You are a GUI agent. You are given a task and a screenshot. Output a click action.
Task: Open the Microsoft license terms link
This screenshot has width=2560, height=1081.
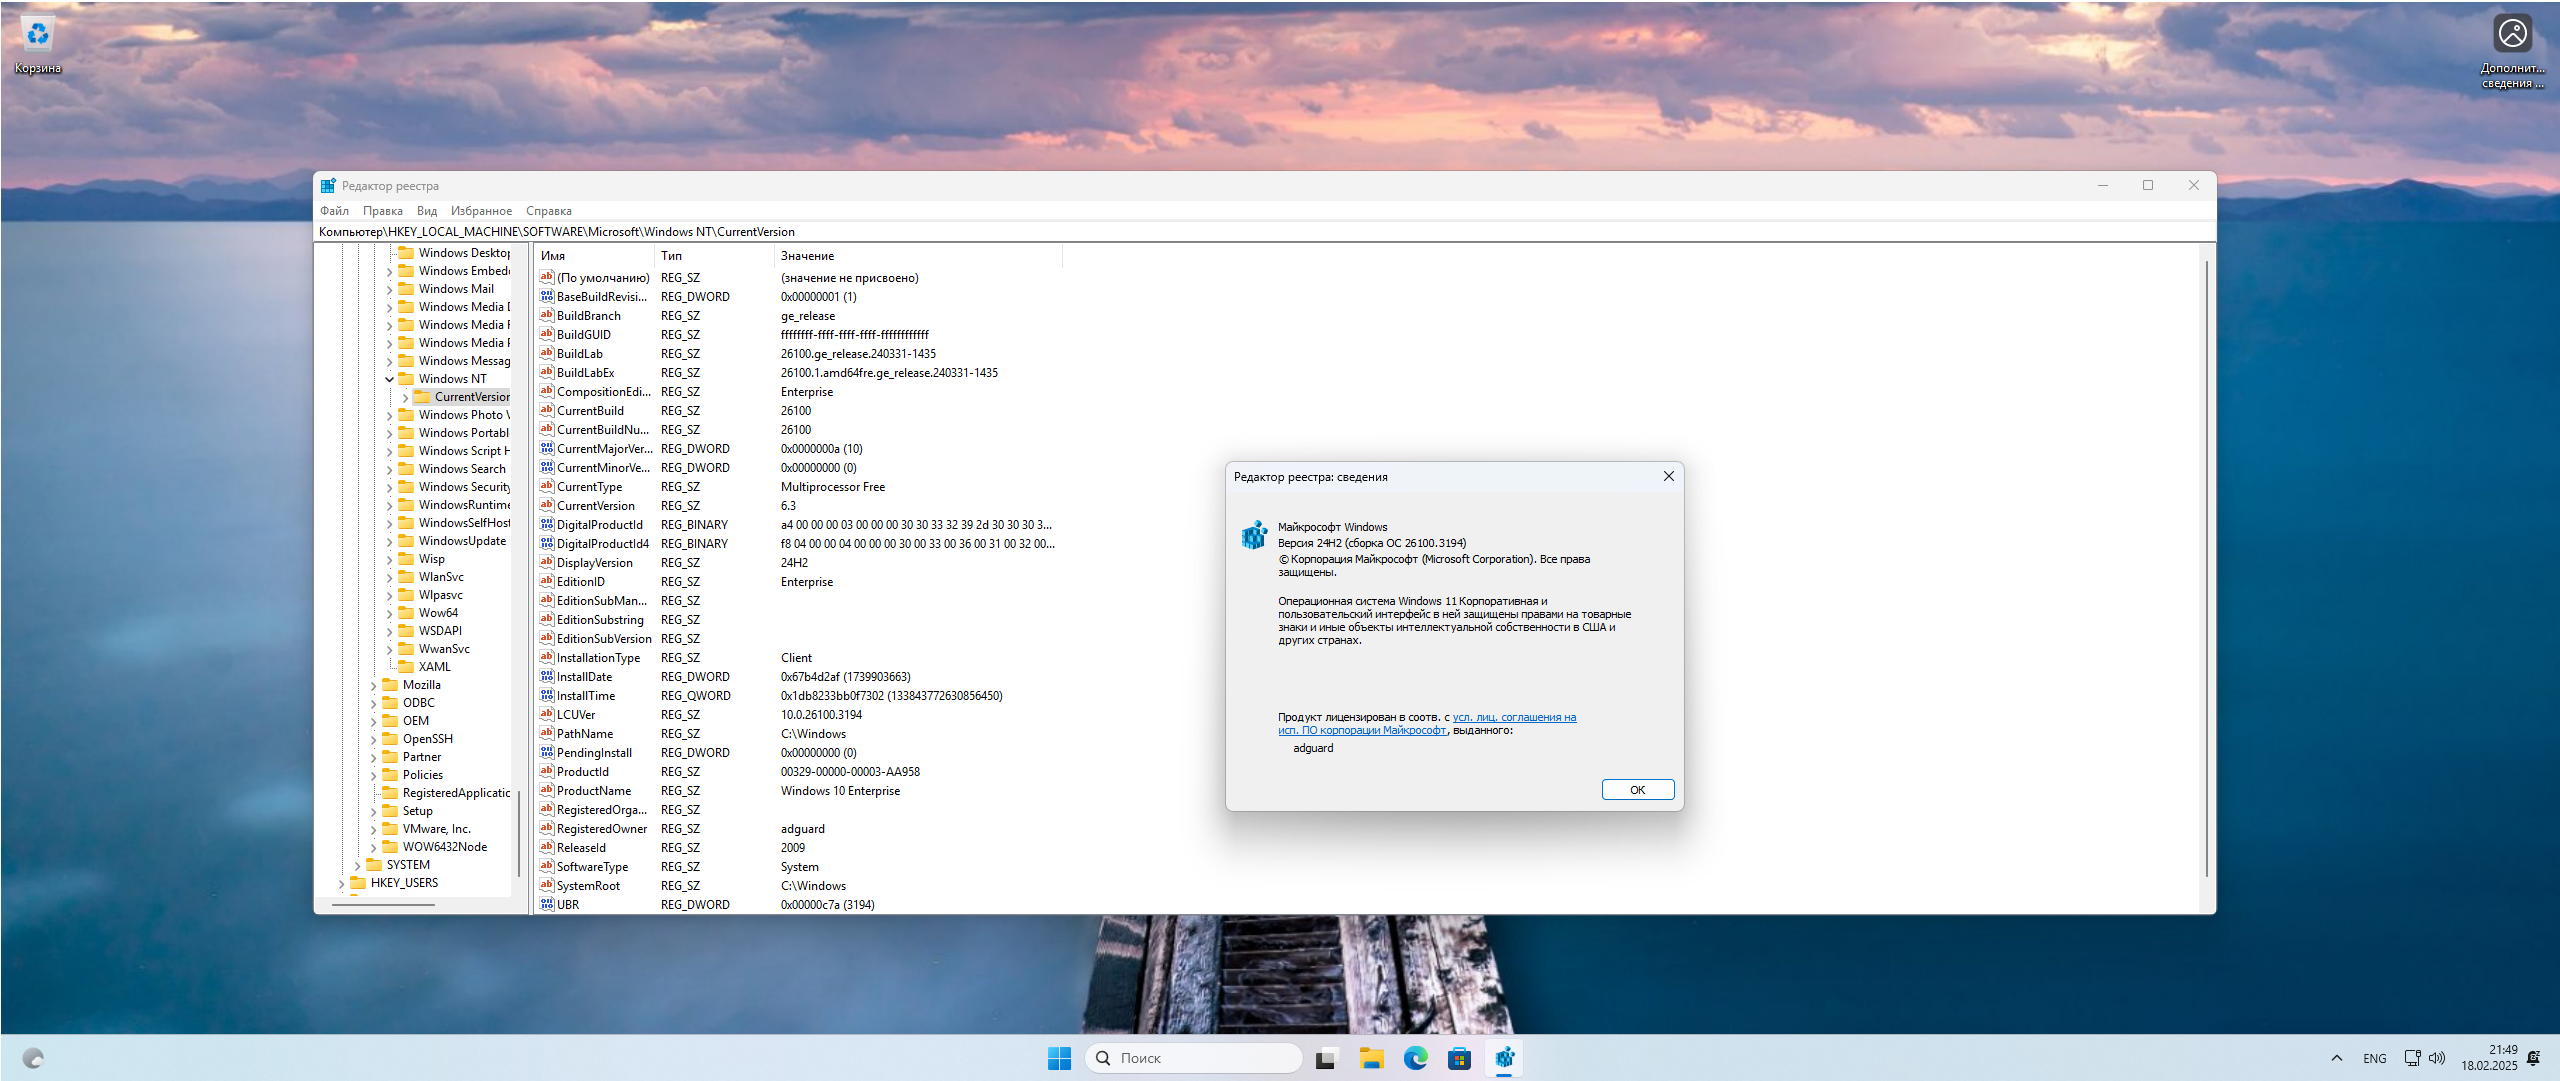tap(1513, 717)
